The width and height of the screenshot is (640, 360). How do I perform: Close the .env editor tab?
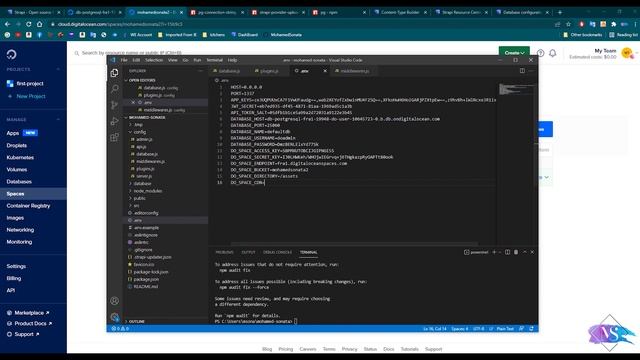point(325,71)
